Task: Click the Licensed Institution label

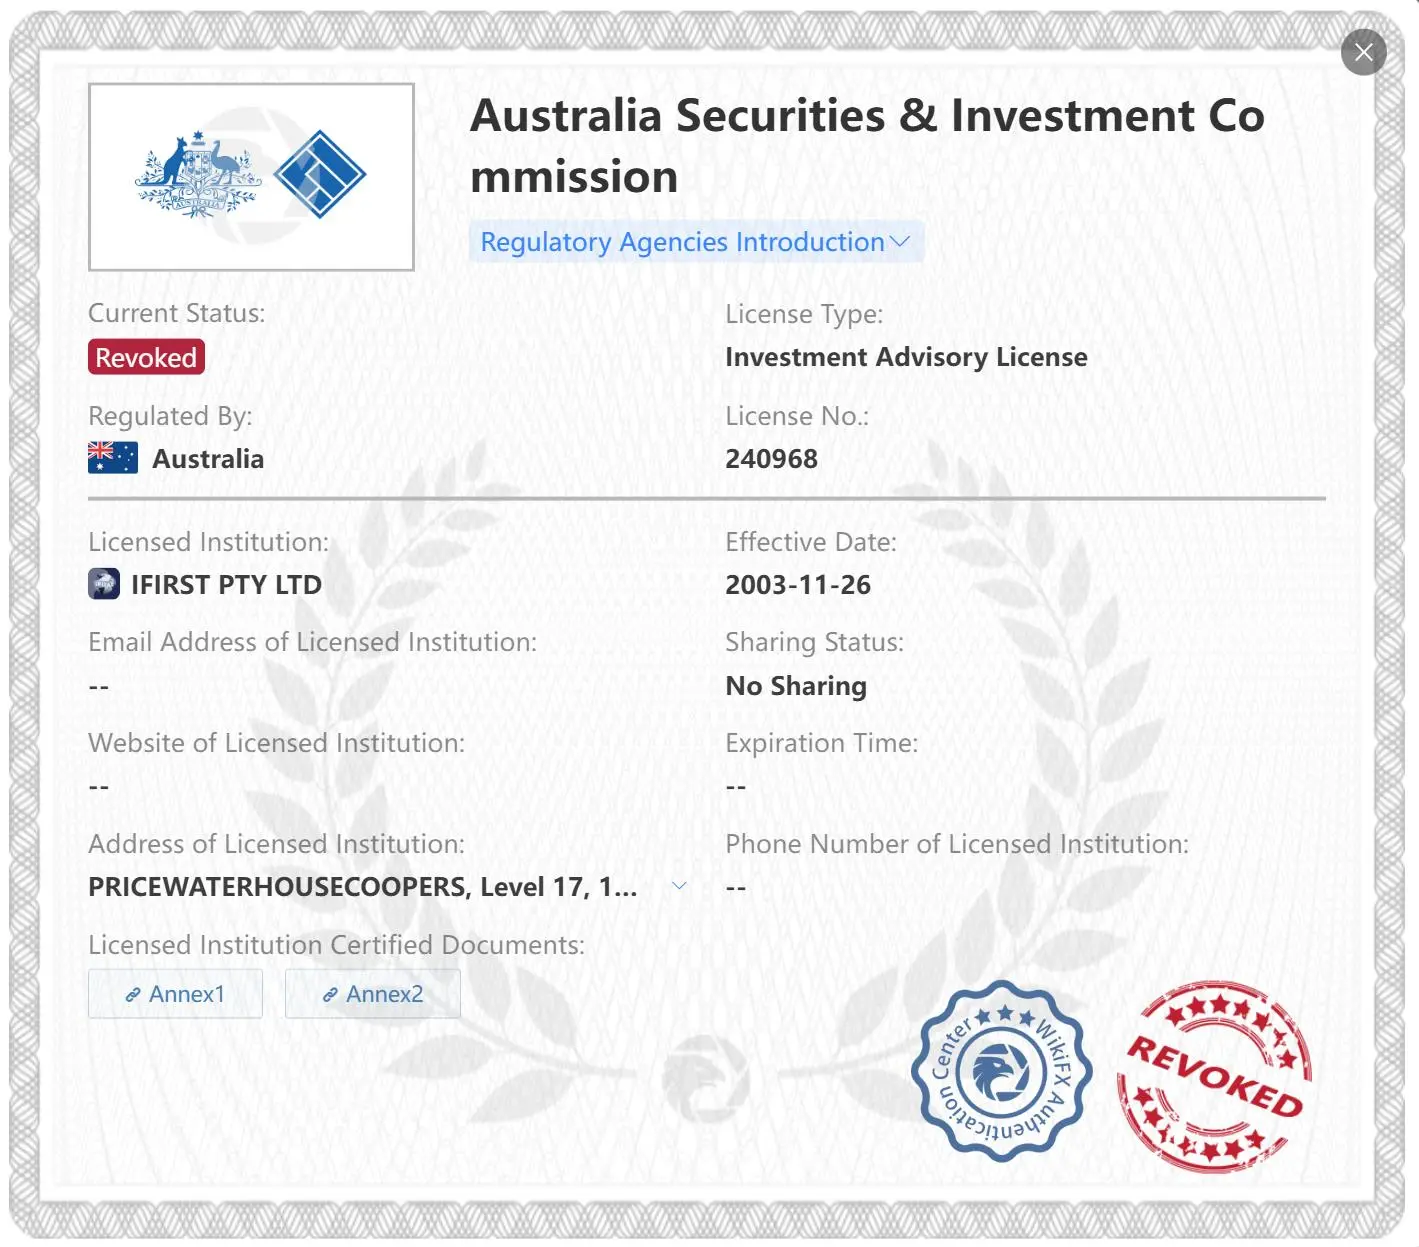Action: (208, 542)
